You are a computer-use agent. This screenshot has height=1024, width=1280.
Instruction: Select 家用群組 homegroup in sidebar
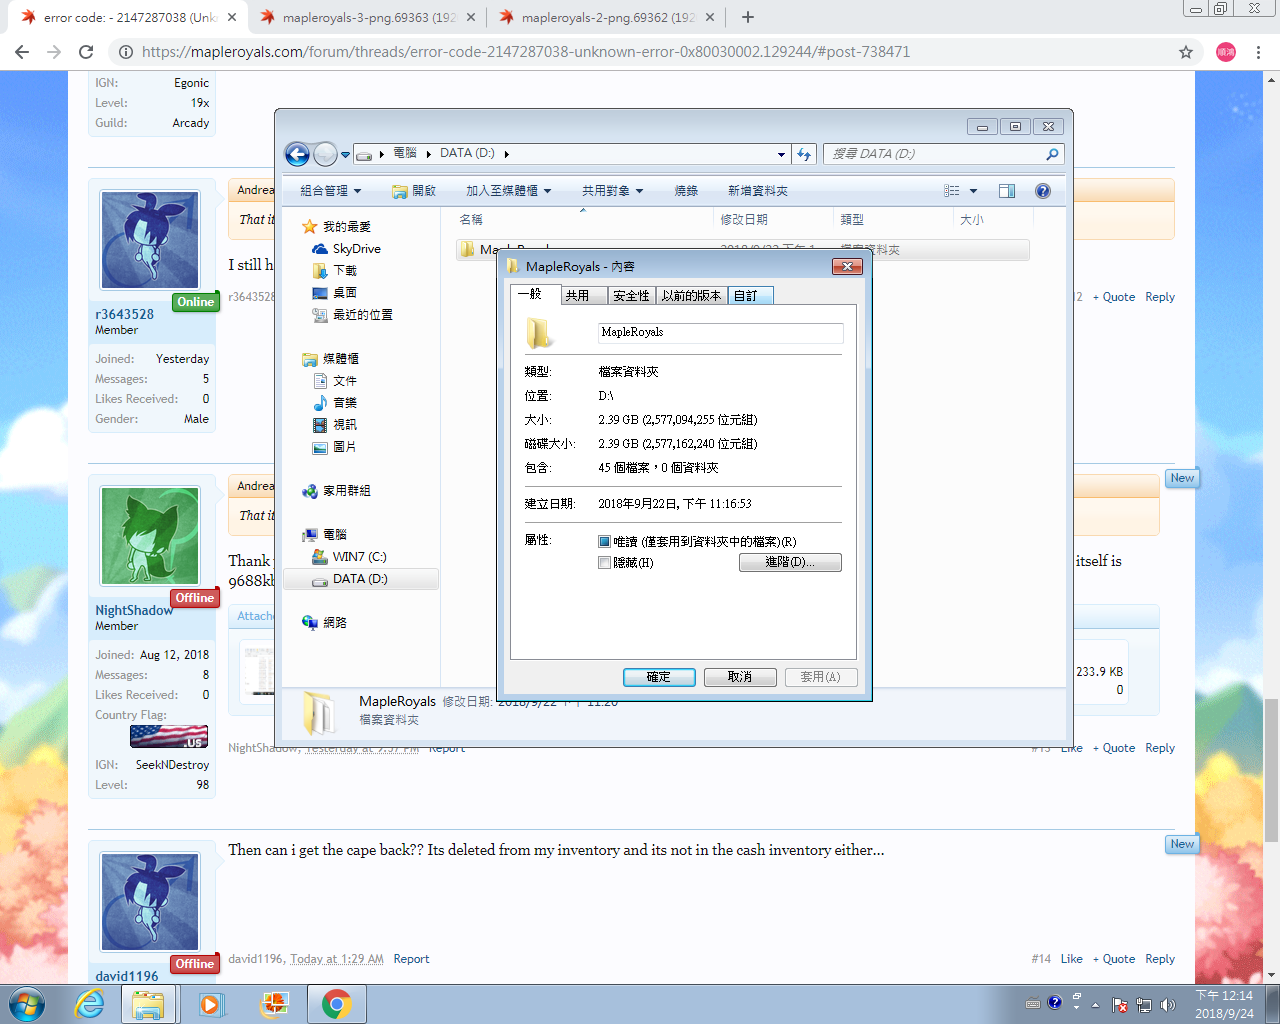pyautogui.click(x=346, y=491)
